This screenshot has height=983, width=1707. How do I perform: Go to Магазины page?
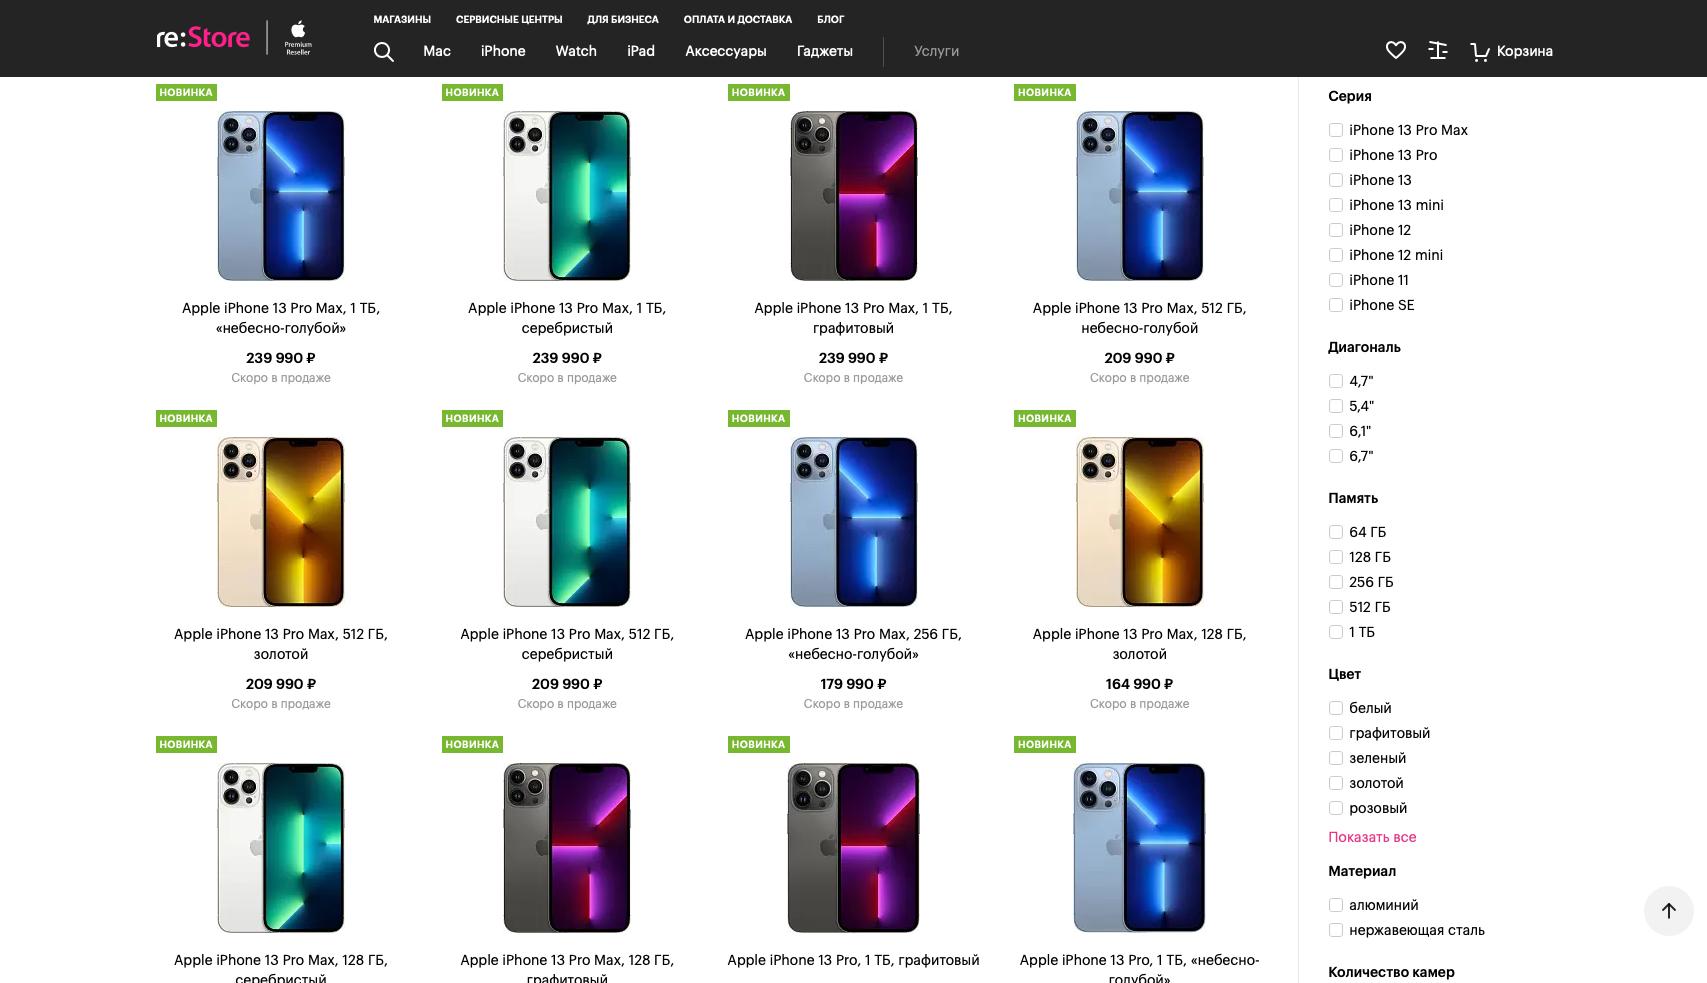click(402, 19)
